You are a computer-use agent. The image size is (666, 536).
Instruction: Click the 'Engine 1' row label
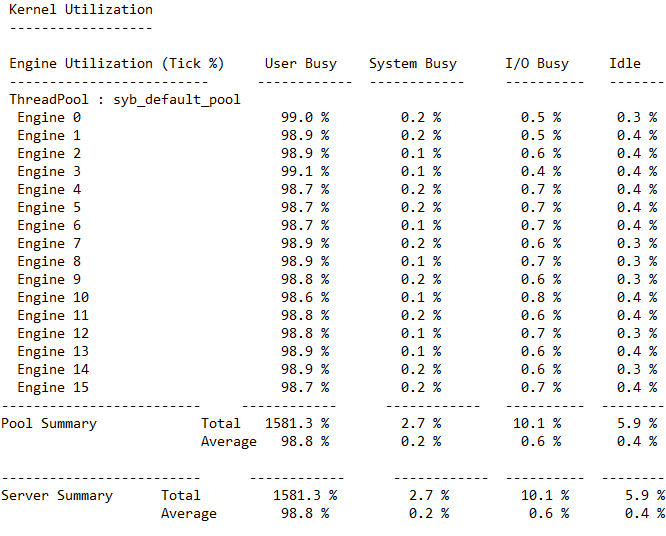(49, 135)
